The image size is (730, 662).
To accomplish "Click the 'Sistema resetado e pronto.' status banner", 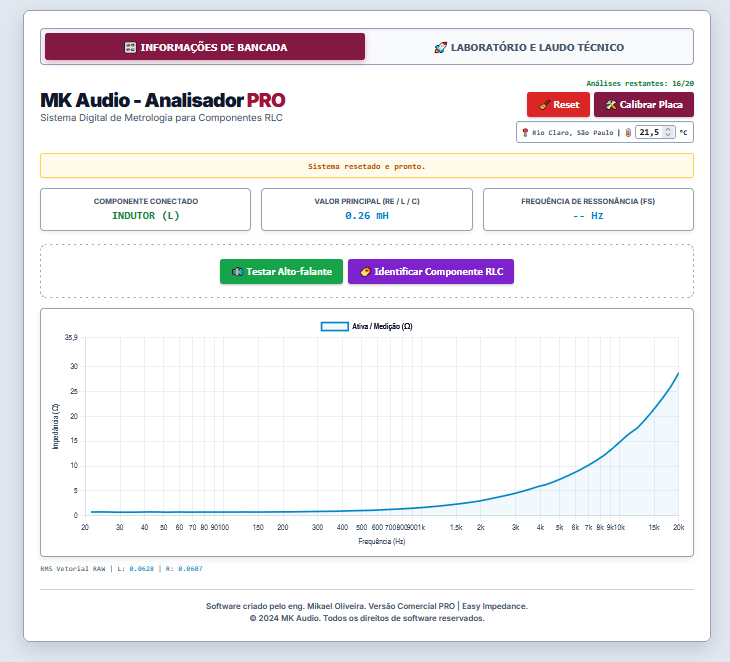I will click(367, 166).
